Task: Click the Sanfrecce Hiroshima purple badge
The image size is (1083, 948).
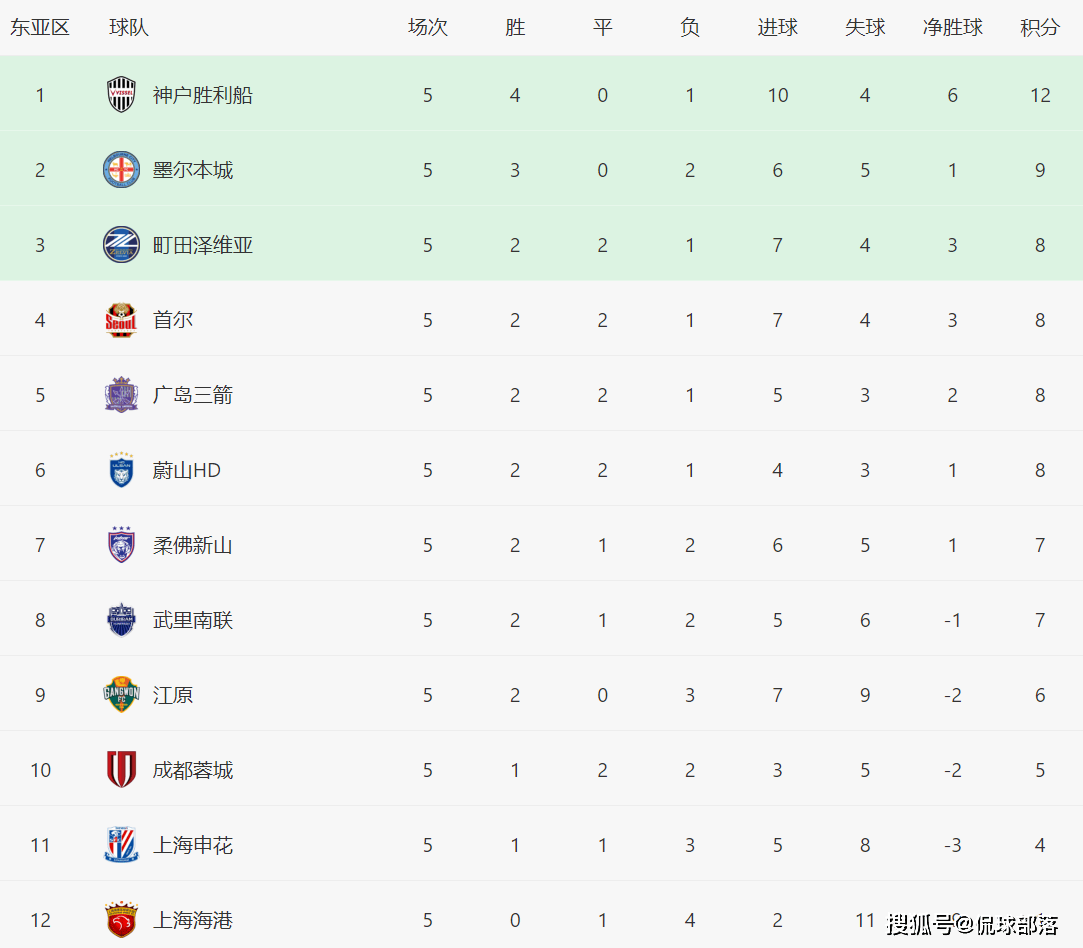Action: [121, 395]
